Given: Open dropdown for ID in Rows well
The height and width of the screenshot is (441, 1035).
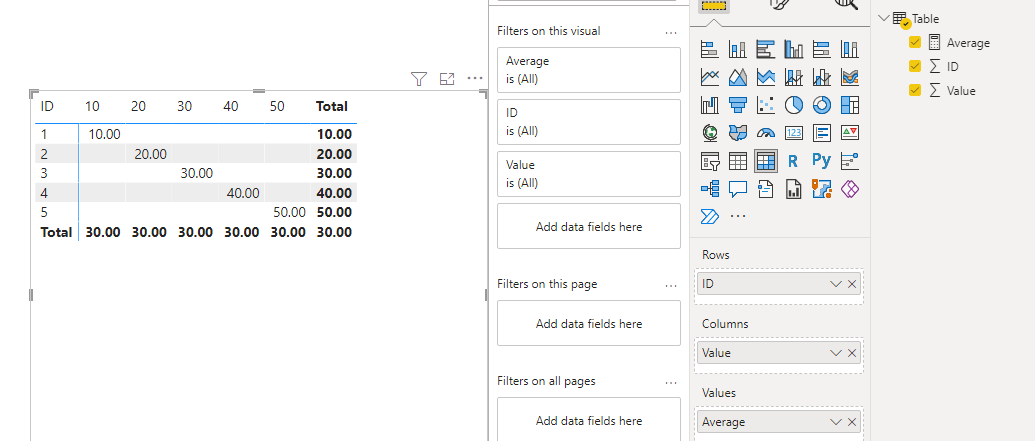Looking at the screenshot, I should 836,284.
